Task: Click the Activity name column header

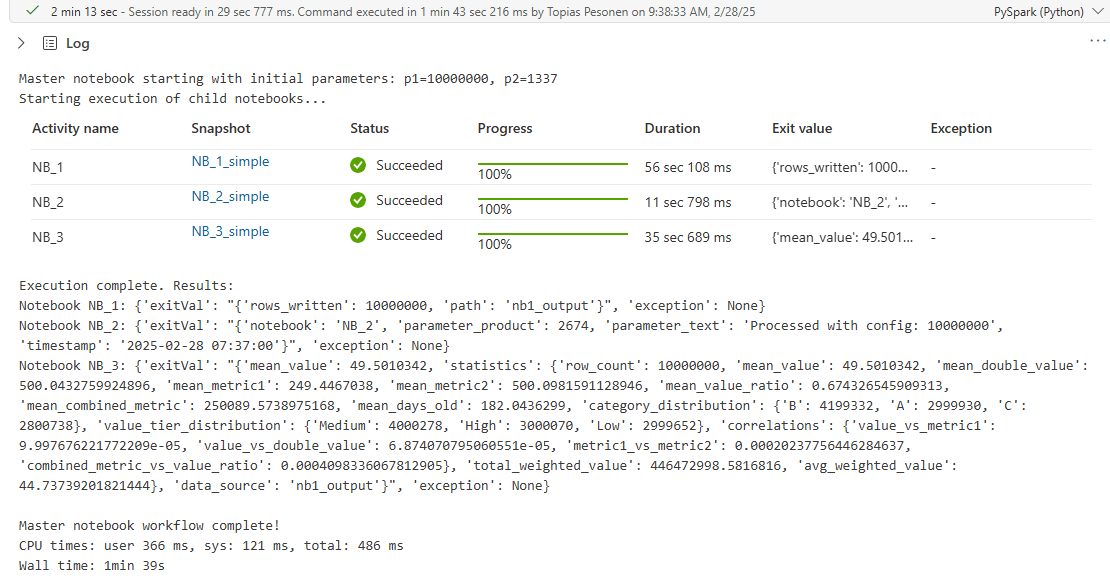Action: tap(75, 129)
